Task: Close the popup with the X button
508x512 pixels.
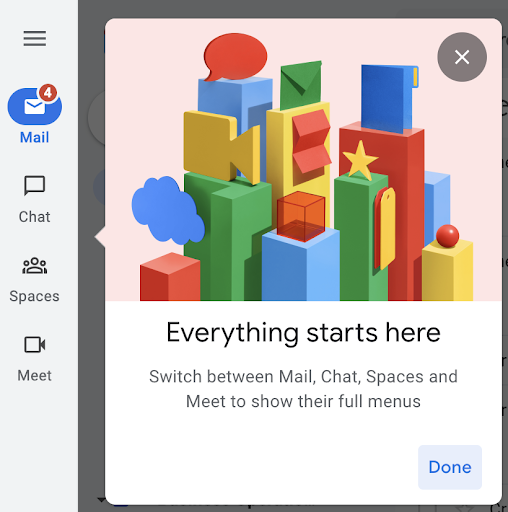Action: [462, 57]
